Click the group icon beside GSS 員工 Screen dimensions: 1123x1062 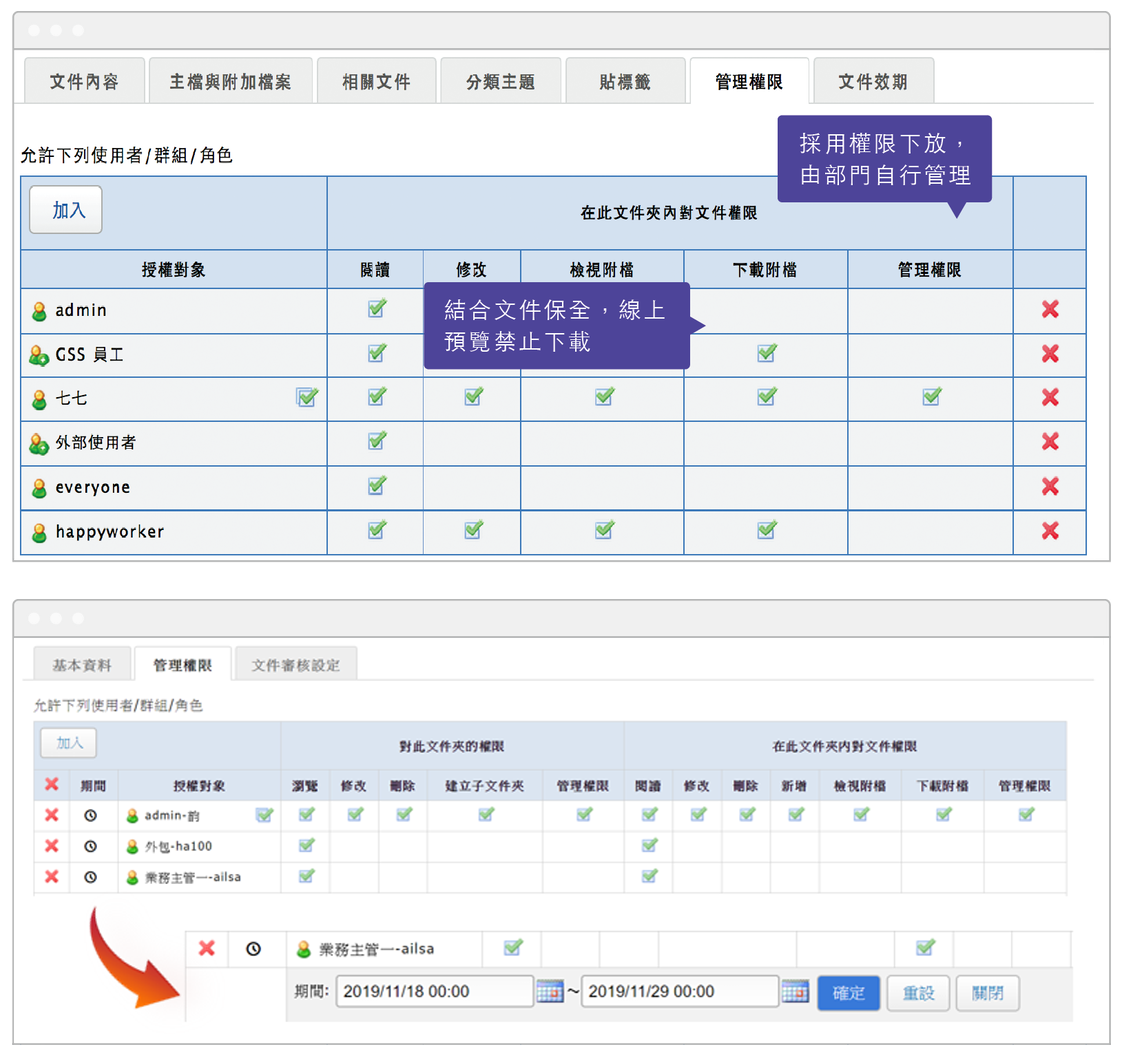point(39,355)
